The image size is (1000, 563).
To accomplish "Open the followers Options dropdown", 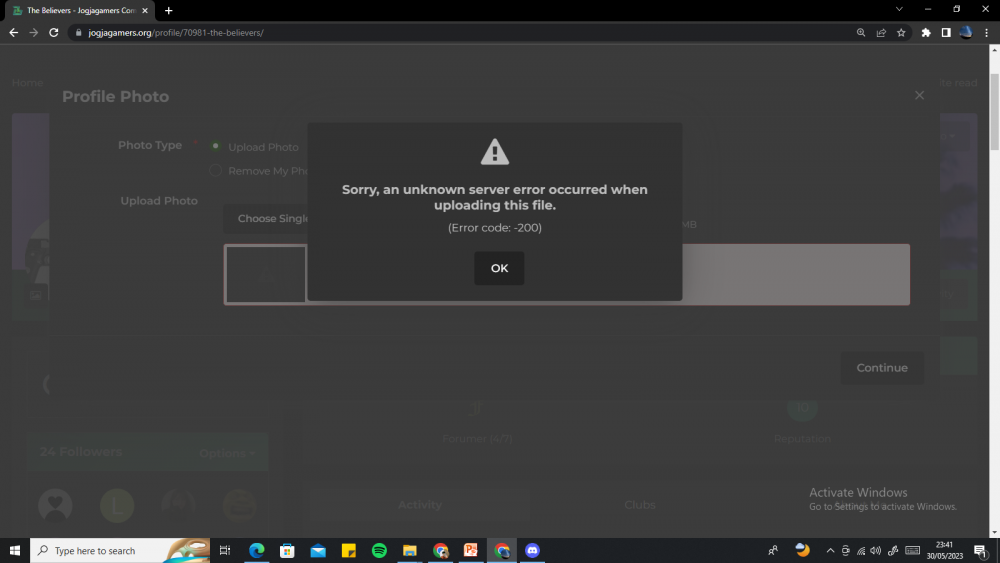I will point(227,453).
